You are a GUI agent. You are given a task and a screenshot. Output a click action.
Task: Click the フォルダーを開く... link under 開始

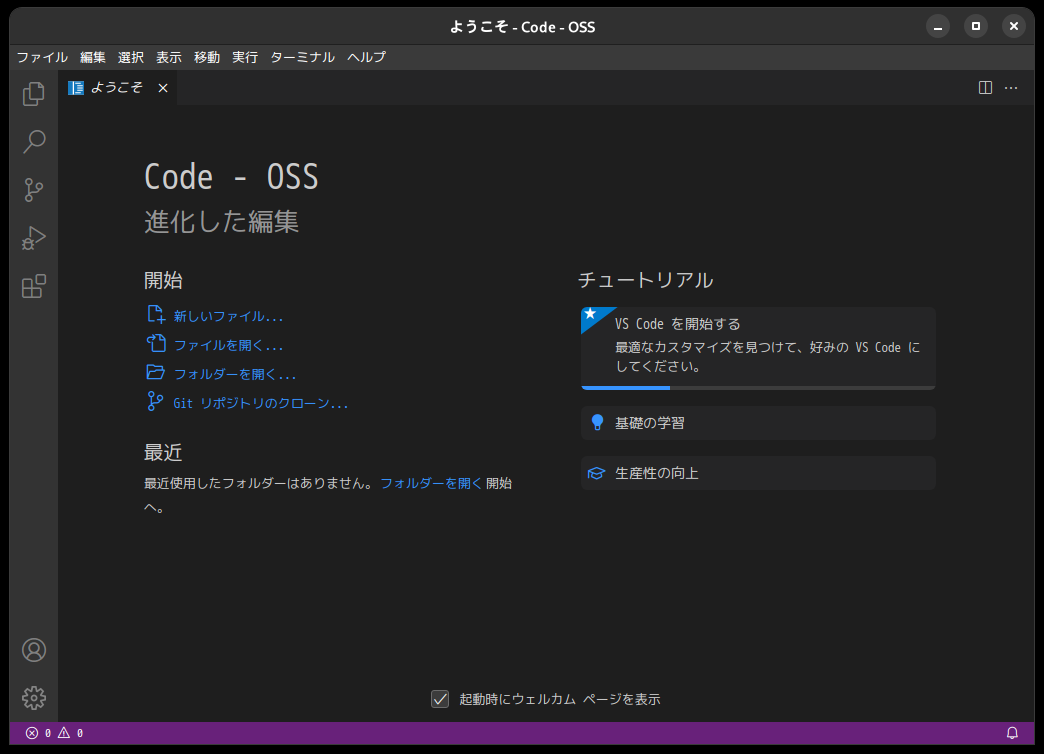235,374
